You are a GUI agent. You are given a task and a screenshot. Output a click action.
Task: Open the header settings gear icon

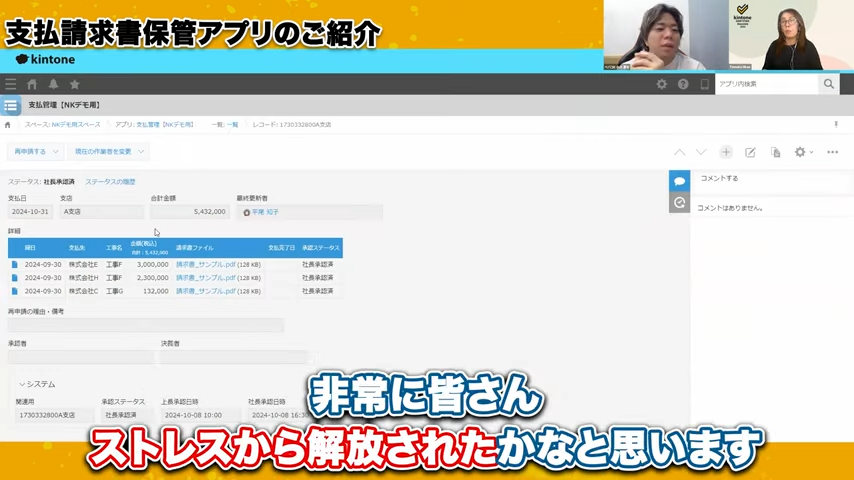pyautogui.click(x=662, y=84)
